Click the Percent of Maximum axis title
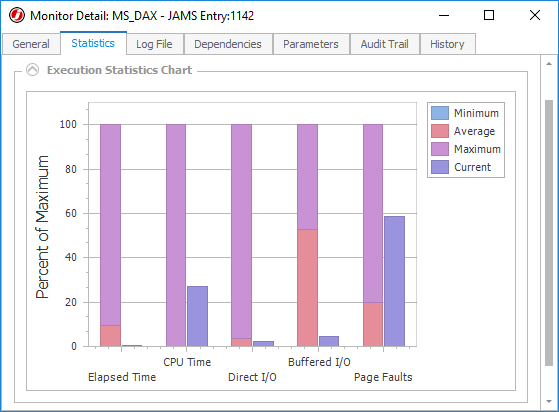The image size is (559, 412). click(42, 227)
